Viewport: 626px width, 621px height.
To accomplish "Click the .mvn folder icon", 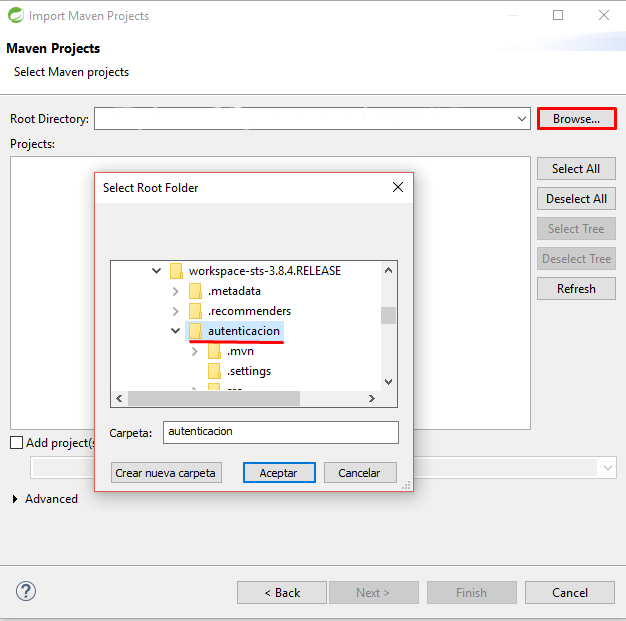I will point(214,351).
